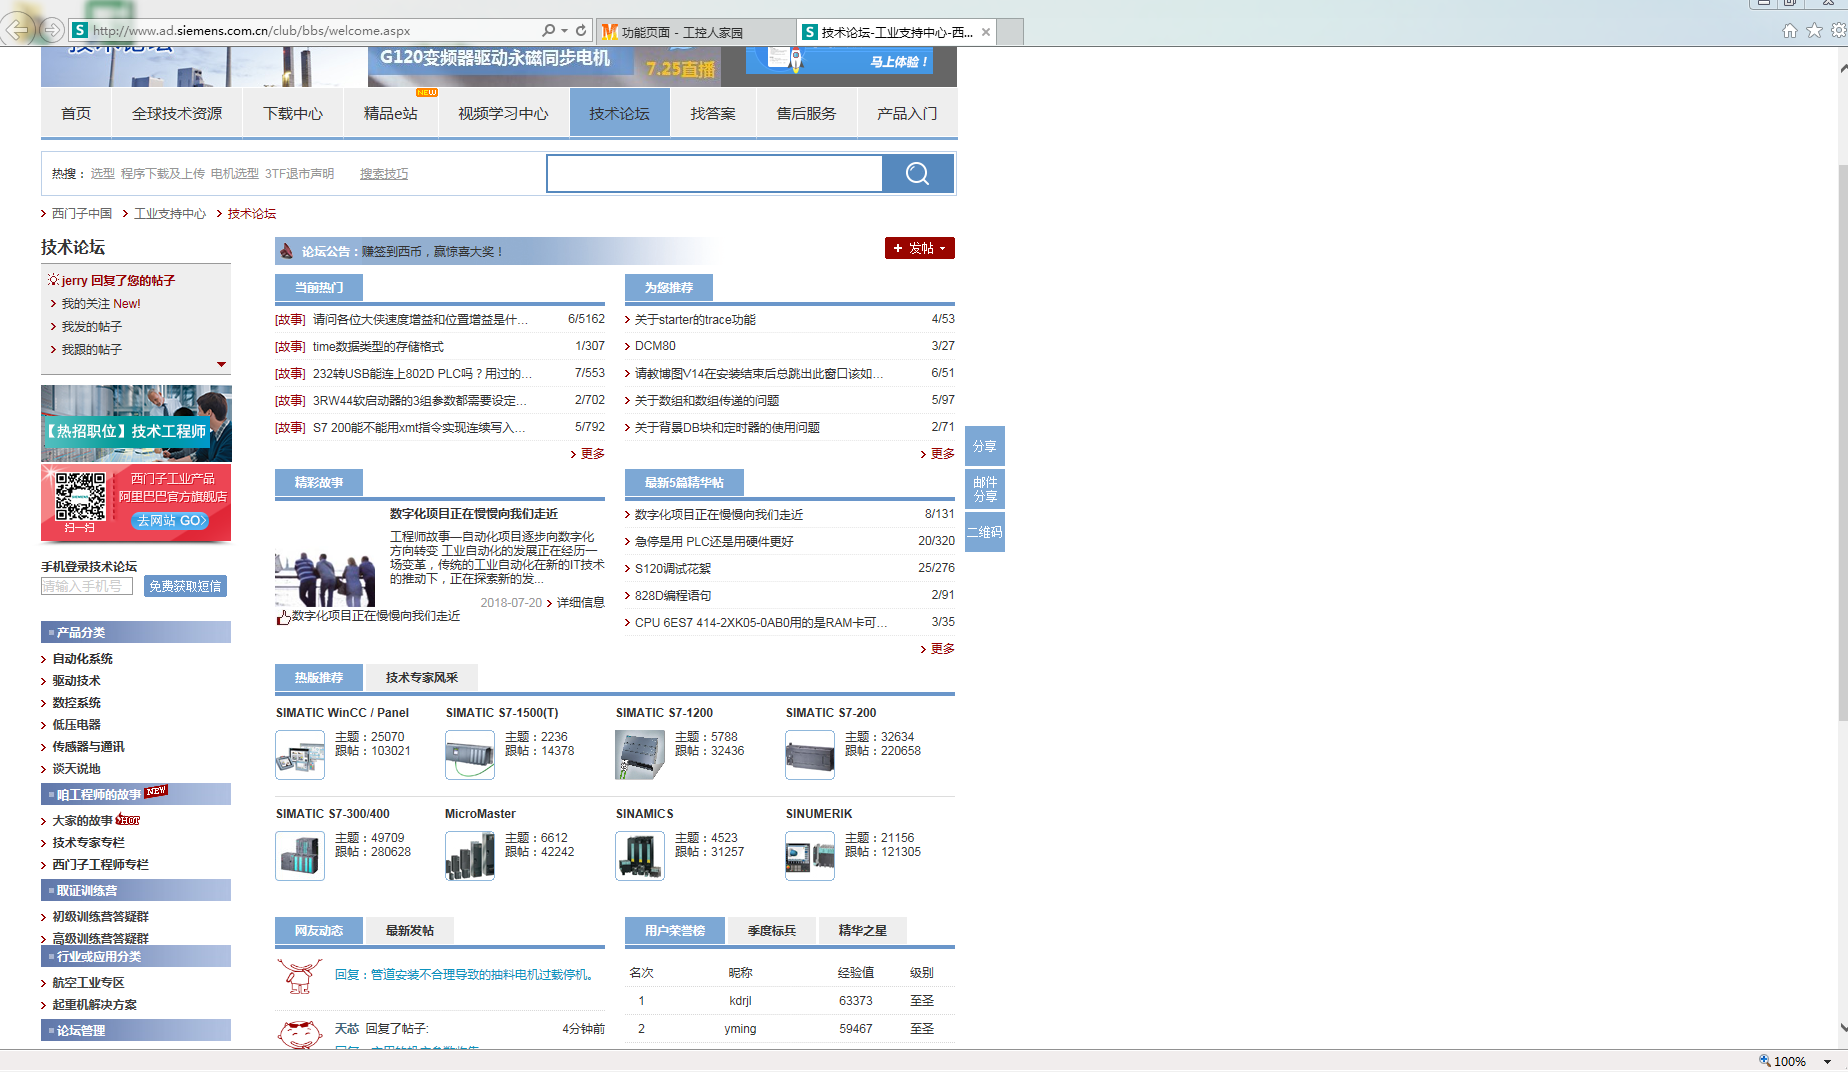Refresh the page using reload icon

(x=581, y=31)
